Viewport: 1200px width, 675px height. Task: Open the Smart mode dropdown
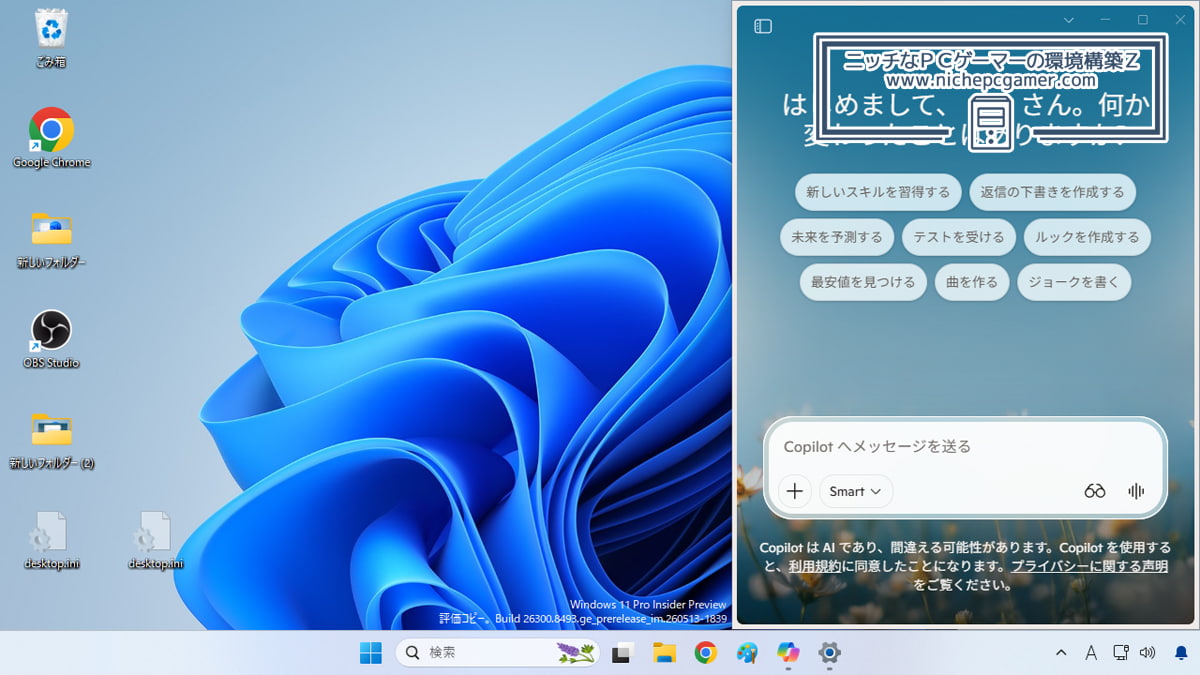(x=856, y=491)
